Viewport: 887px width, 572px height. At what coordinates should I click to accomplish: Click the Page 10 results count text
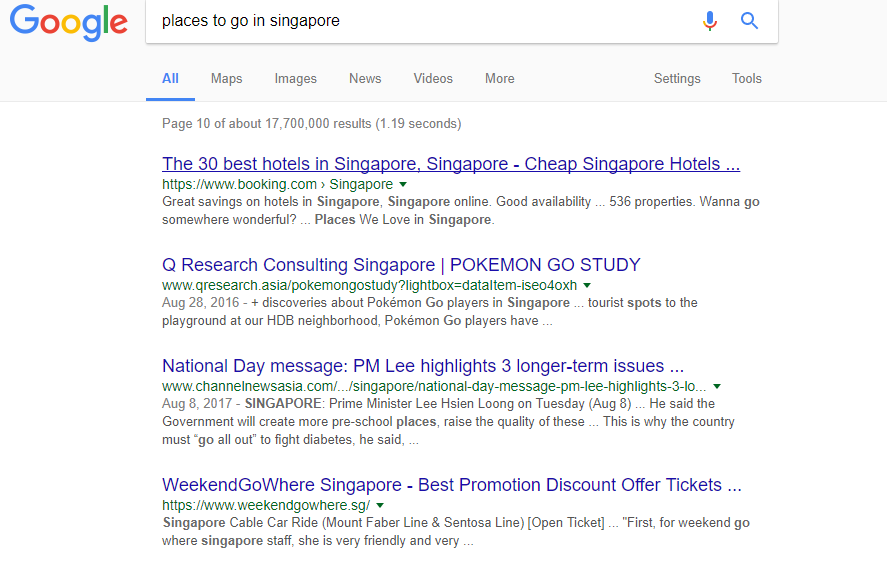click(312, 123)
